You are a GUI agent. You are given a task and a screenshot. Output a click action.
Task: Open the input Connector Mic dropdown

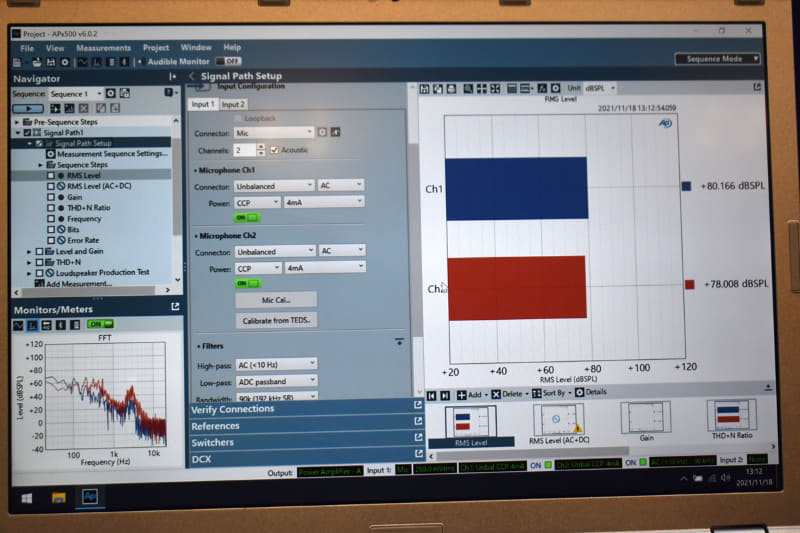point(273,133)
